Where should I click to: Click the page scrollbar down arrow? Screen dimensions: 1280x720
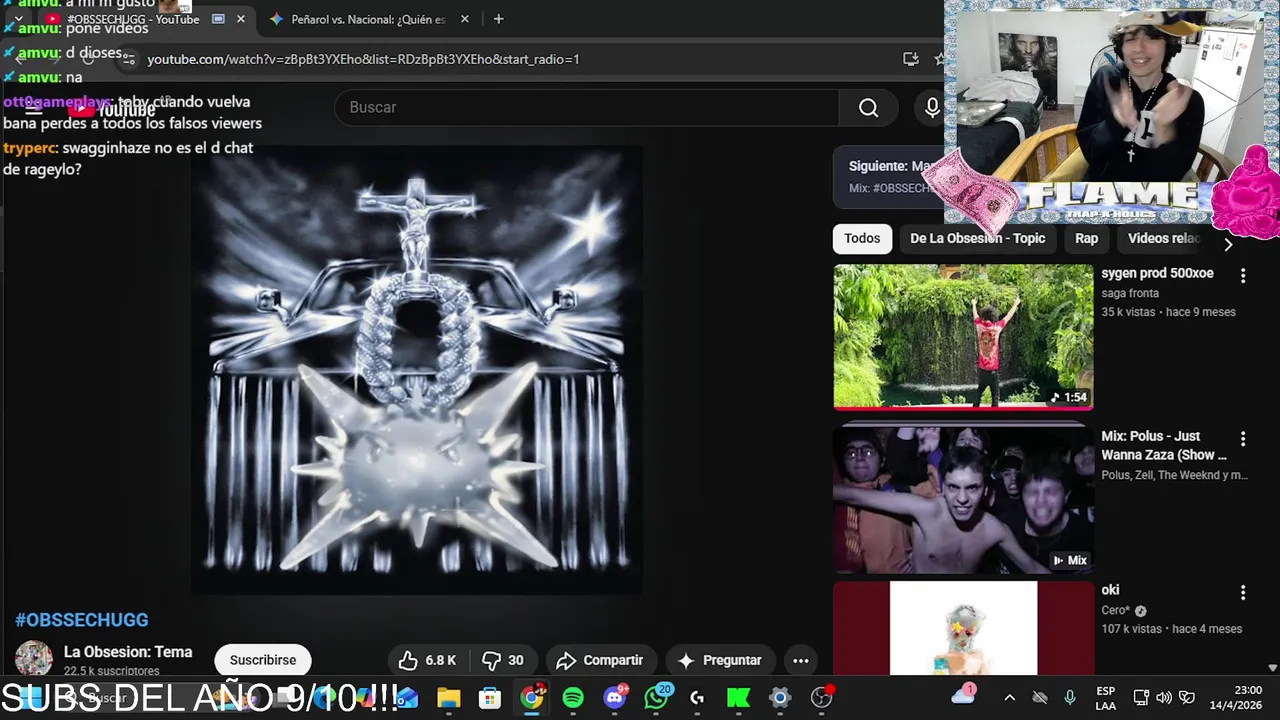(x=1272, y=667)
